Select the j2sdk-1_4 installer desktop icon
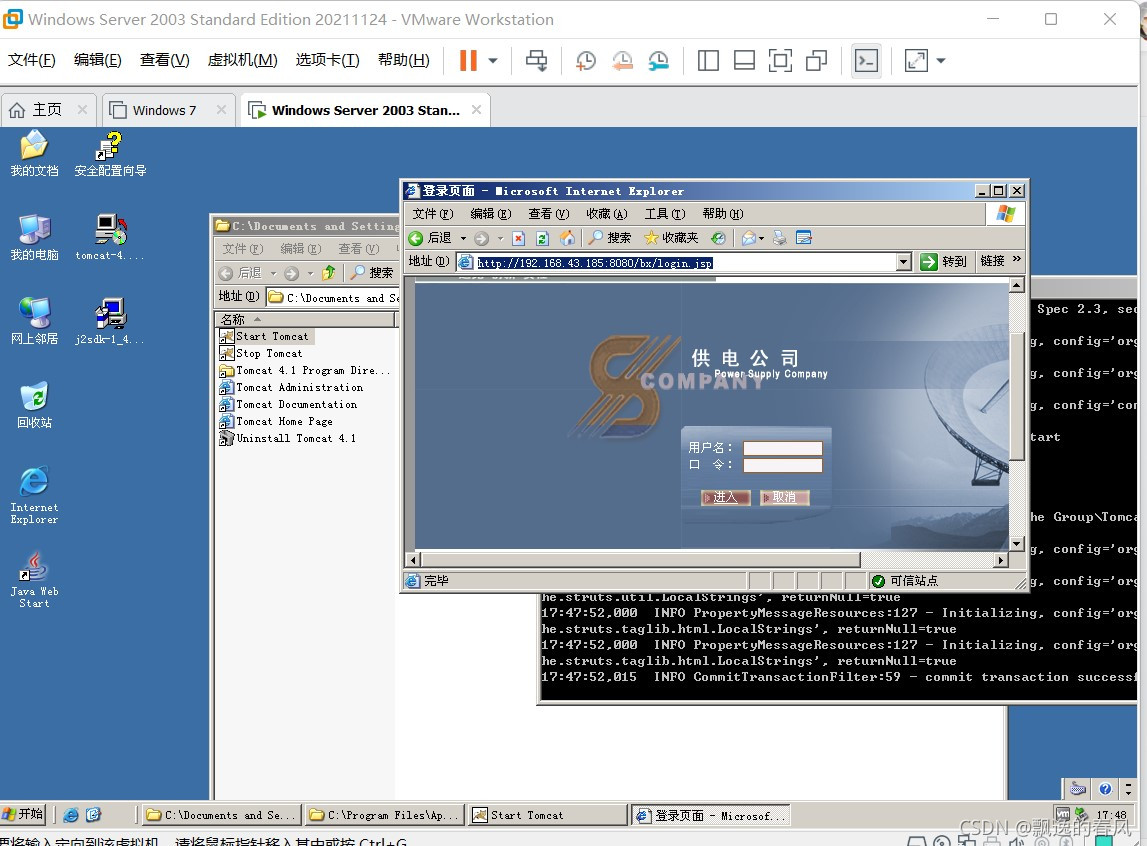 pos(110,322)
